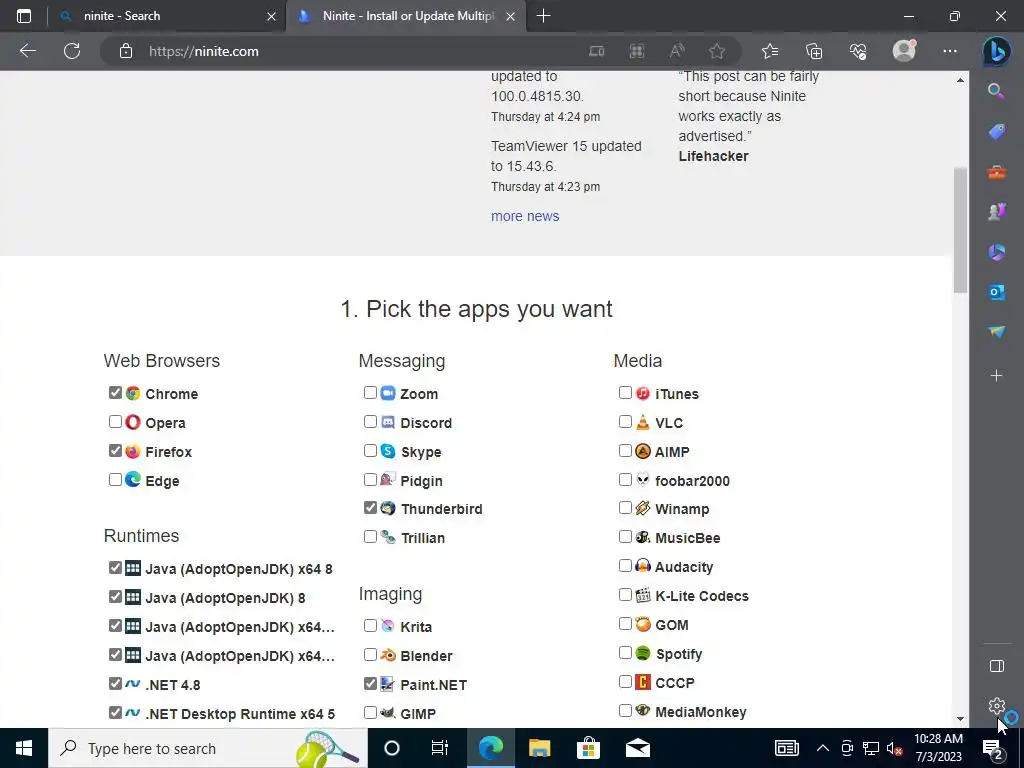
Task: Open sidebar Tools briefcase icon
Action: pos(997,172)
